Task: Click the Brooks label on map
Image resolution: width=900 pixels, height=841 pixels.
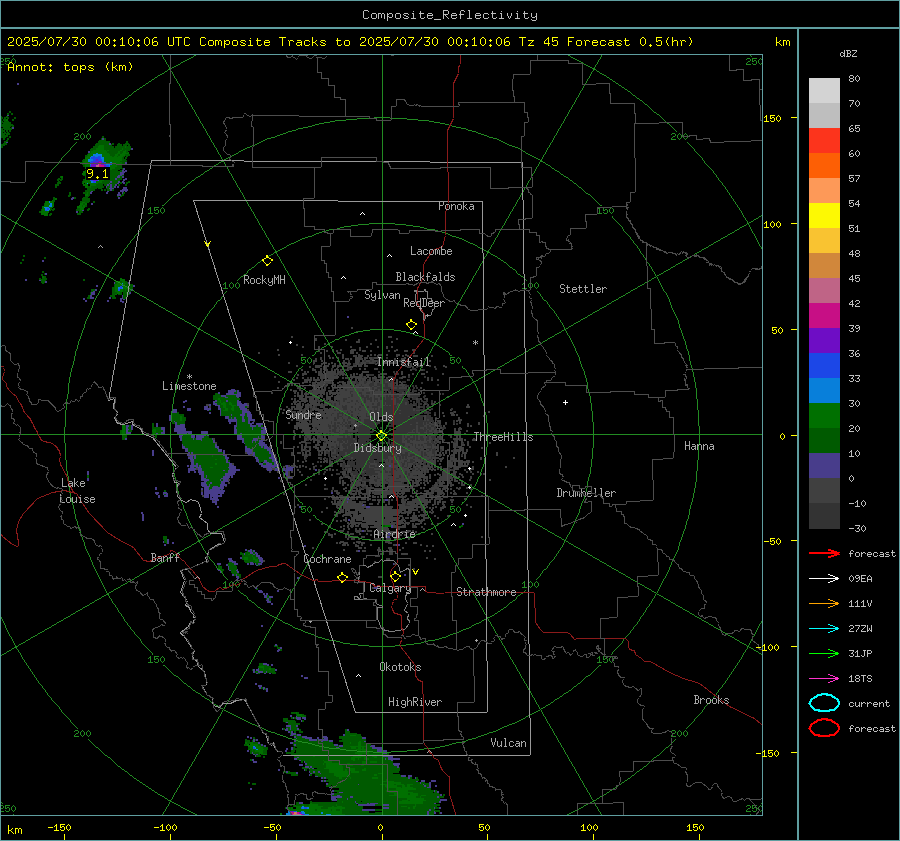Action: click(711, 700)
